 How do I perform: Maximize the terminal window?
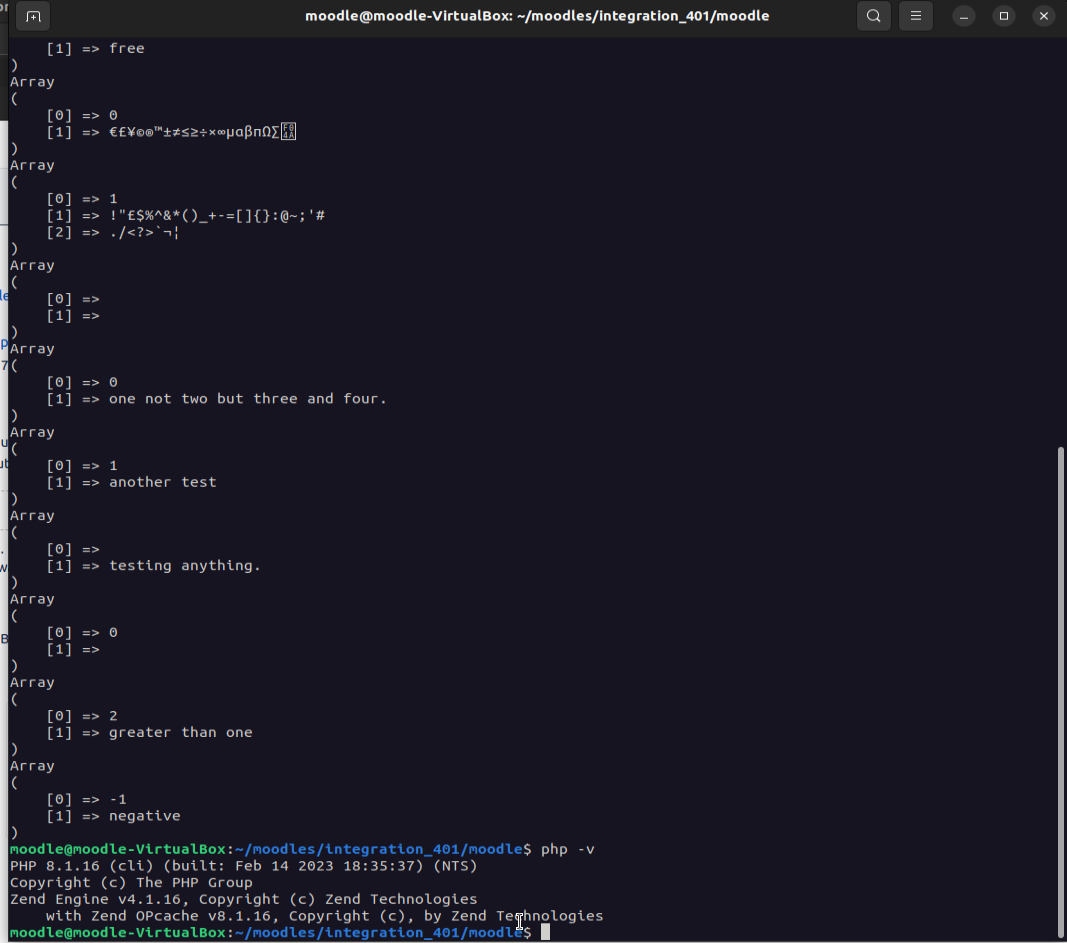pos(1004,16)
